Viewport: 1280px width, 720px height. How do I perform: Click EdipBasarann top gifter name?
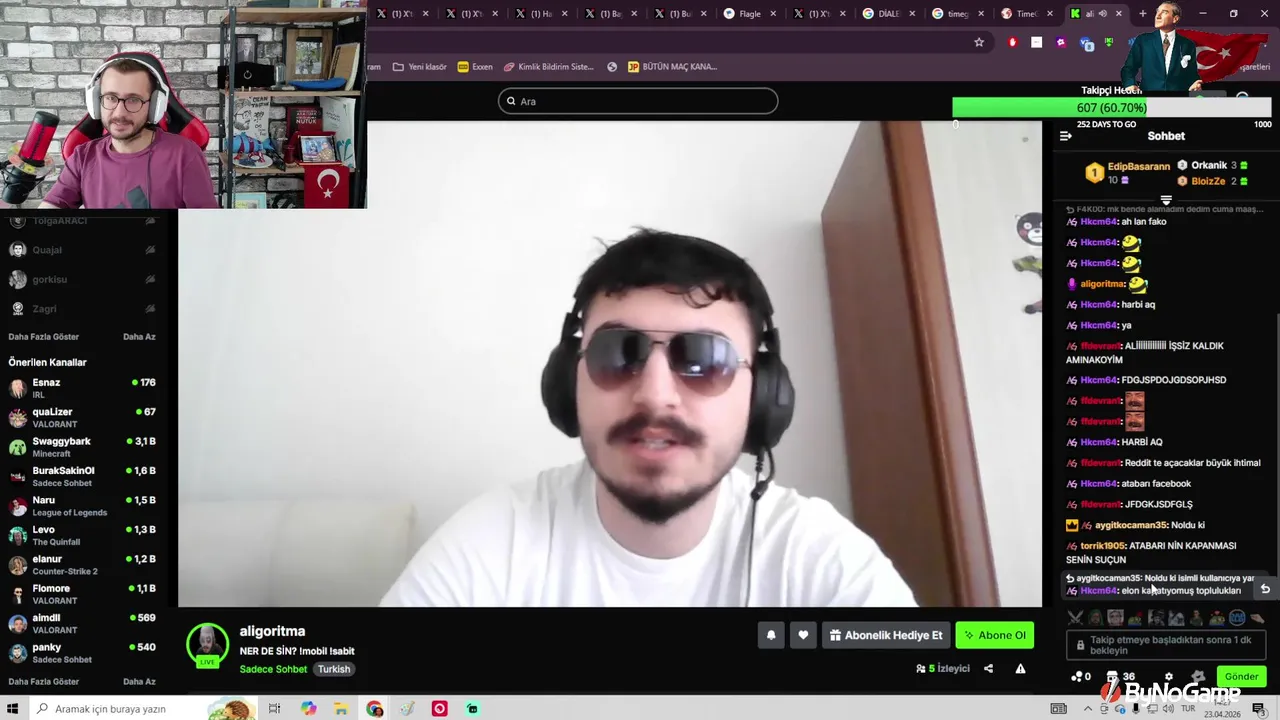click(1138, 166)
